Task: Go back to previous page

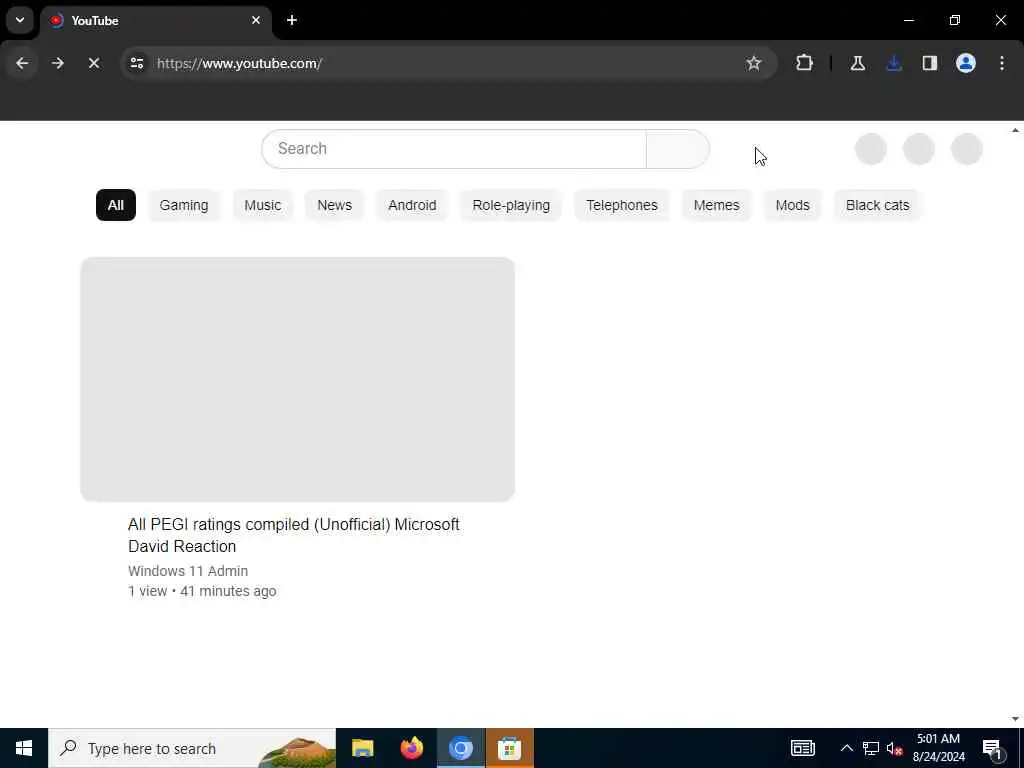Action: [x=22, y=63]
